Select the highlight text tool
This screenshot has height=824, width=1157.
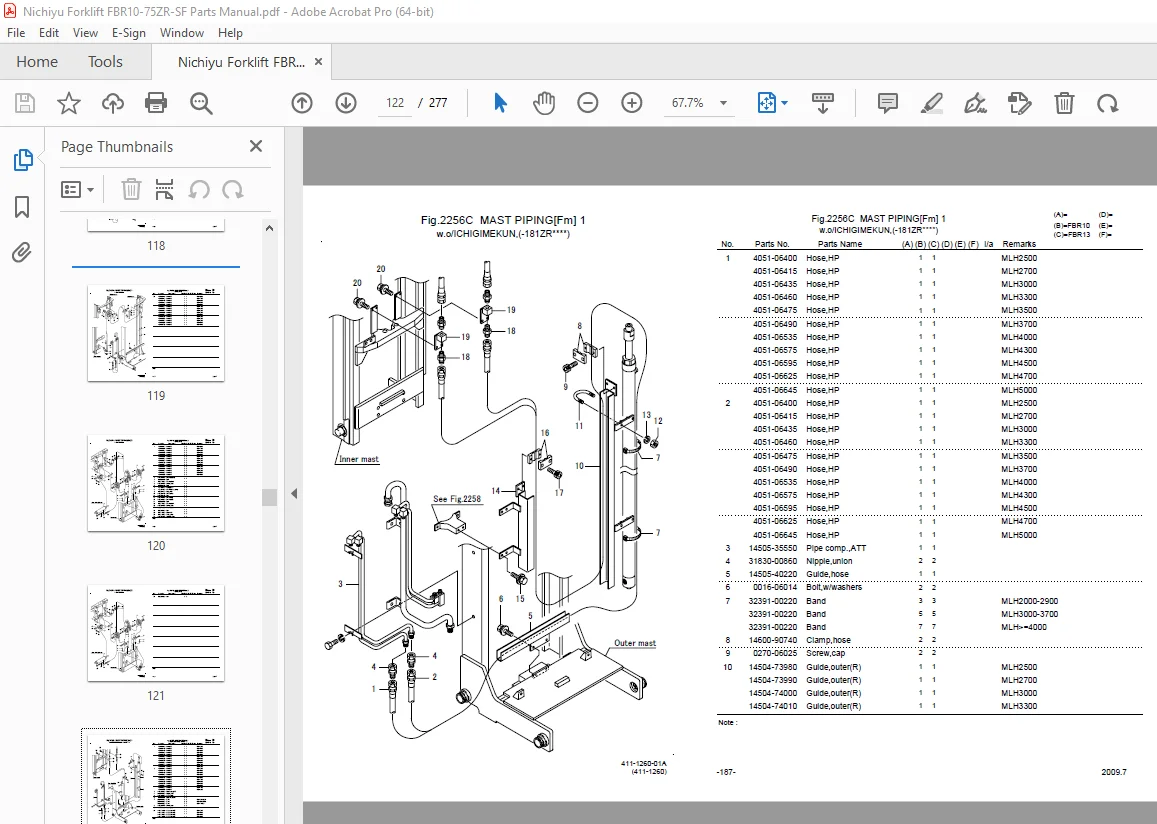pos(932,103)
